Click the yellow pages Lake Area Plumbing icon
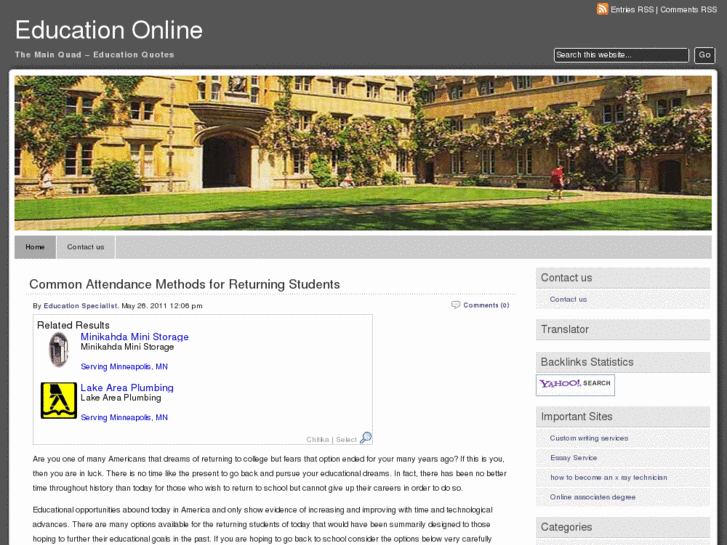The height and width of the screenshot is (545, 727). 59,400
